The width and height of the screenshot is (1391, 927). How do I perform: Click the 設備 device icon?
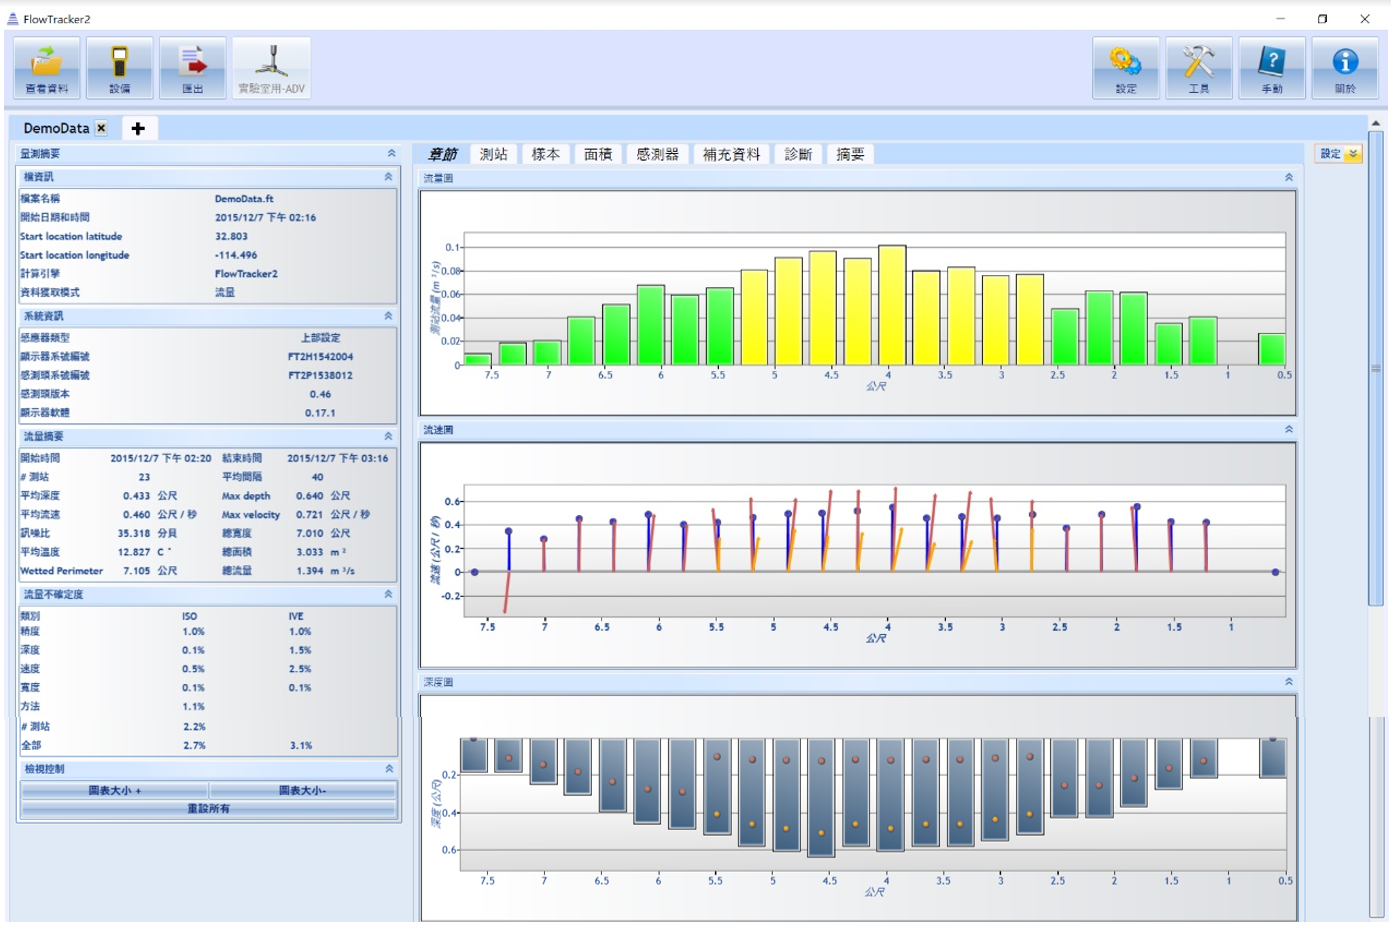click(x=119, y=68)
